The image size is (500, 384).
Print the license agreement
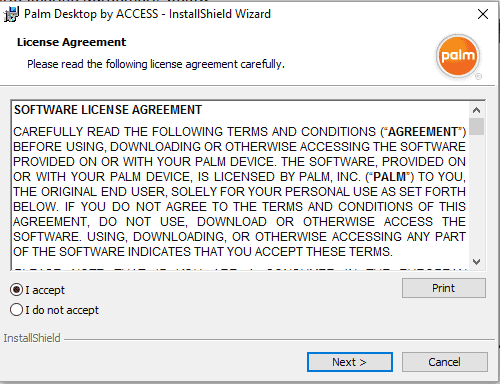444,288
